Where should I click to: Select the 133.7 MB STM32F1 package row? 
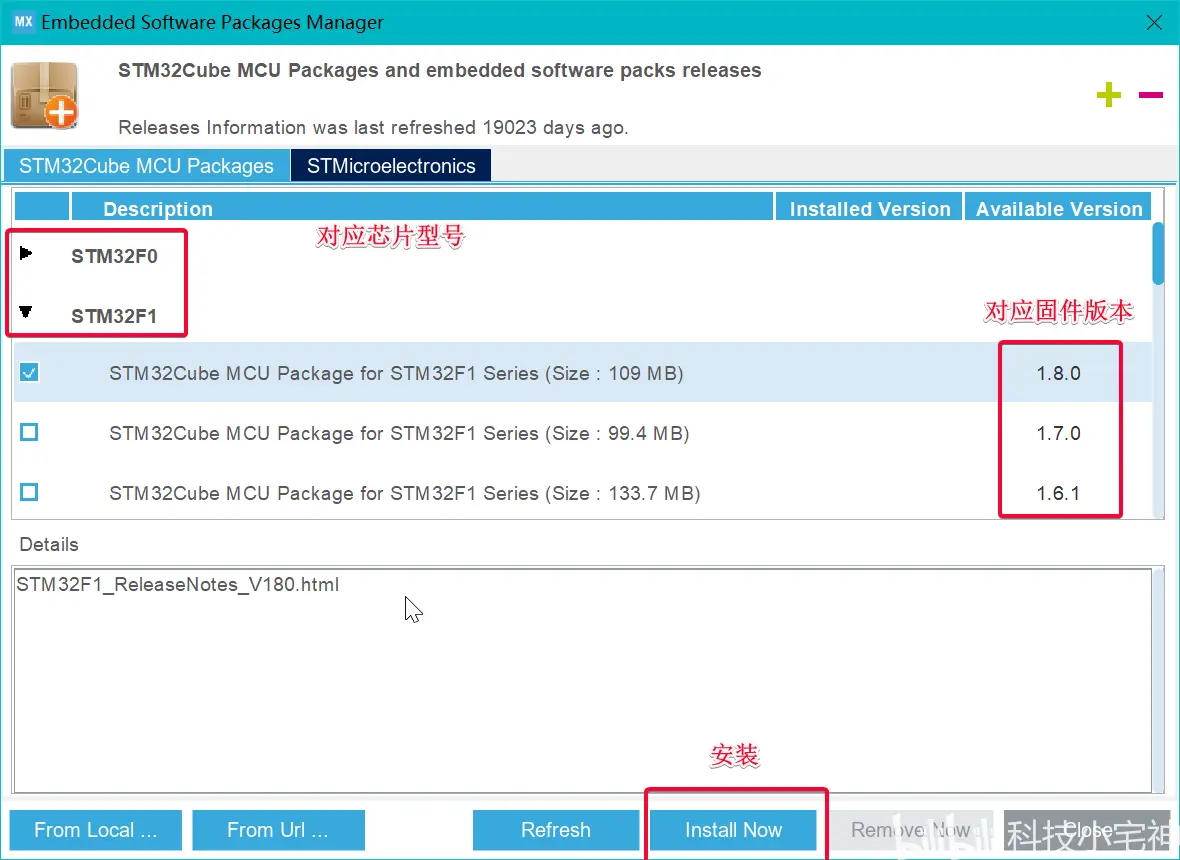583,493
